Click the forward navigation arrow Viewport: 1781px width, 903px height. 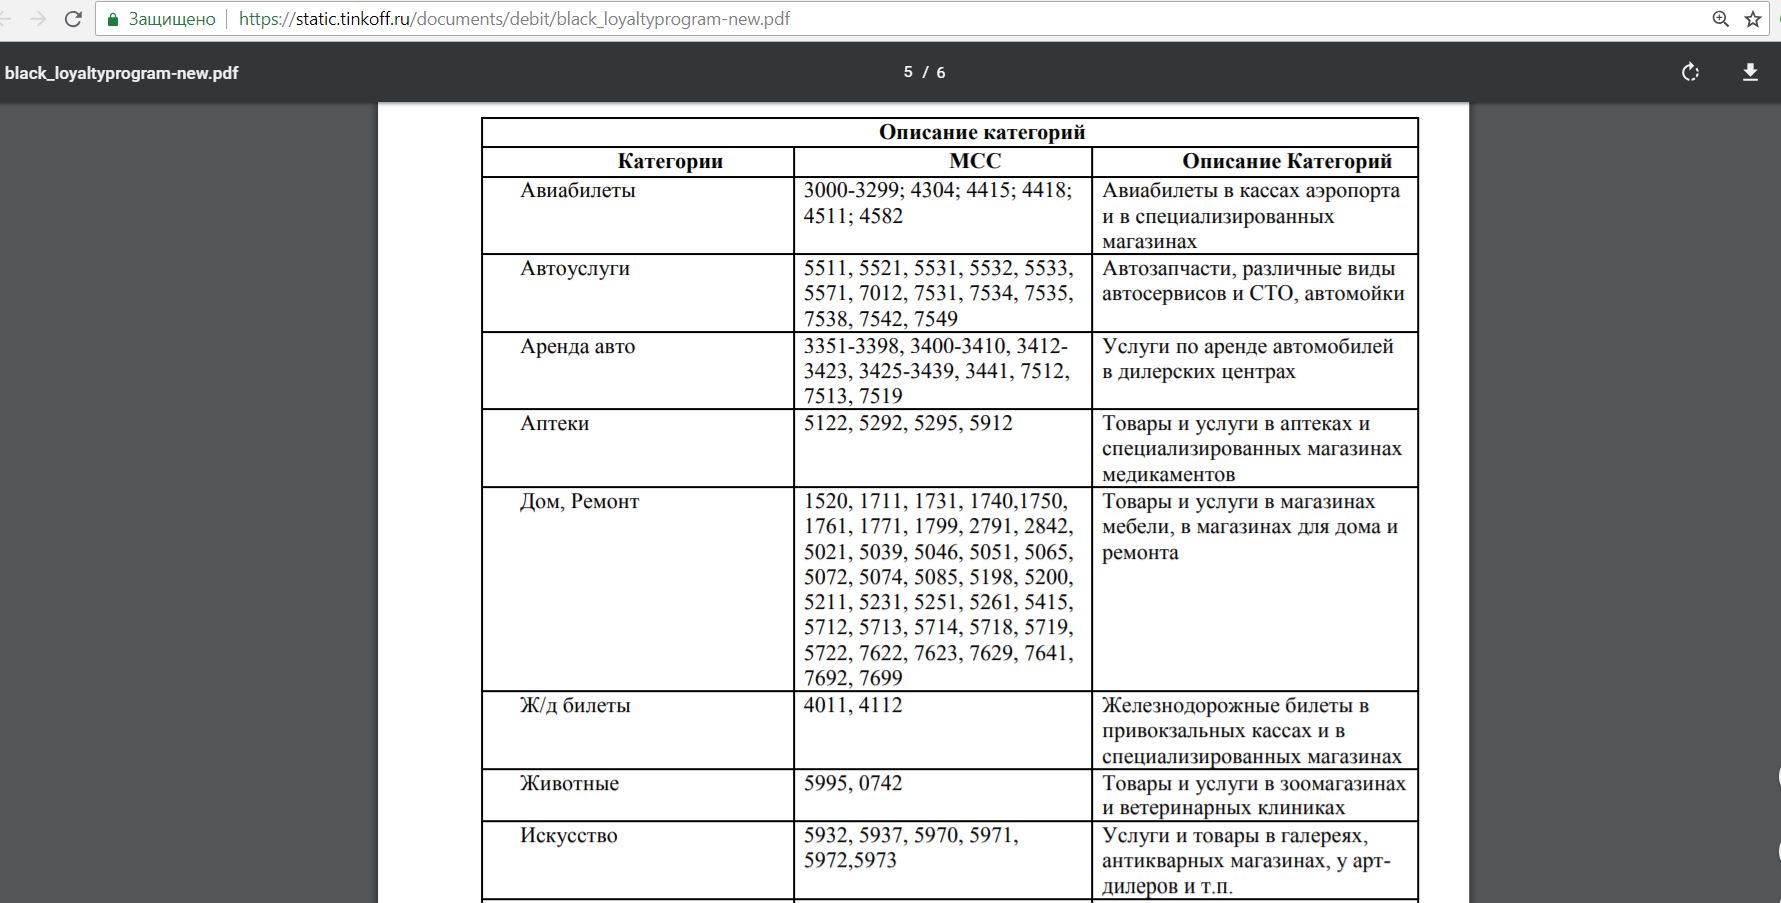[x=38, y=19]
